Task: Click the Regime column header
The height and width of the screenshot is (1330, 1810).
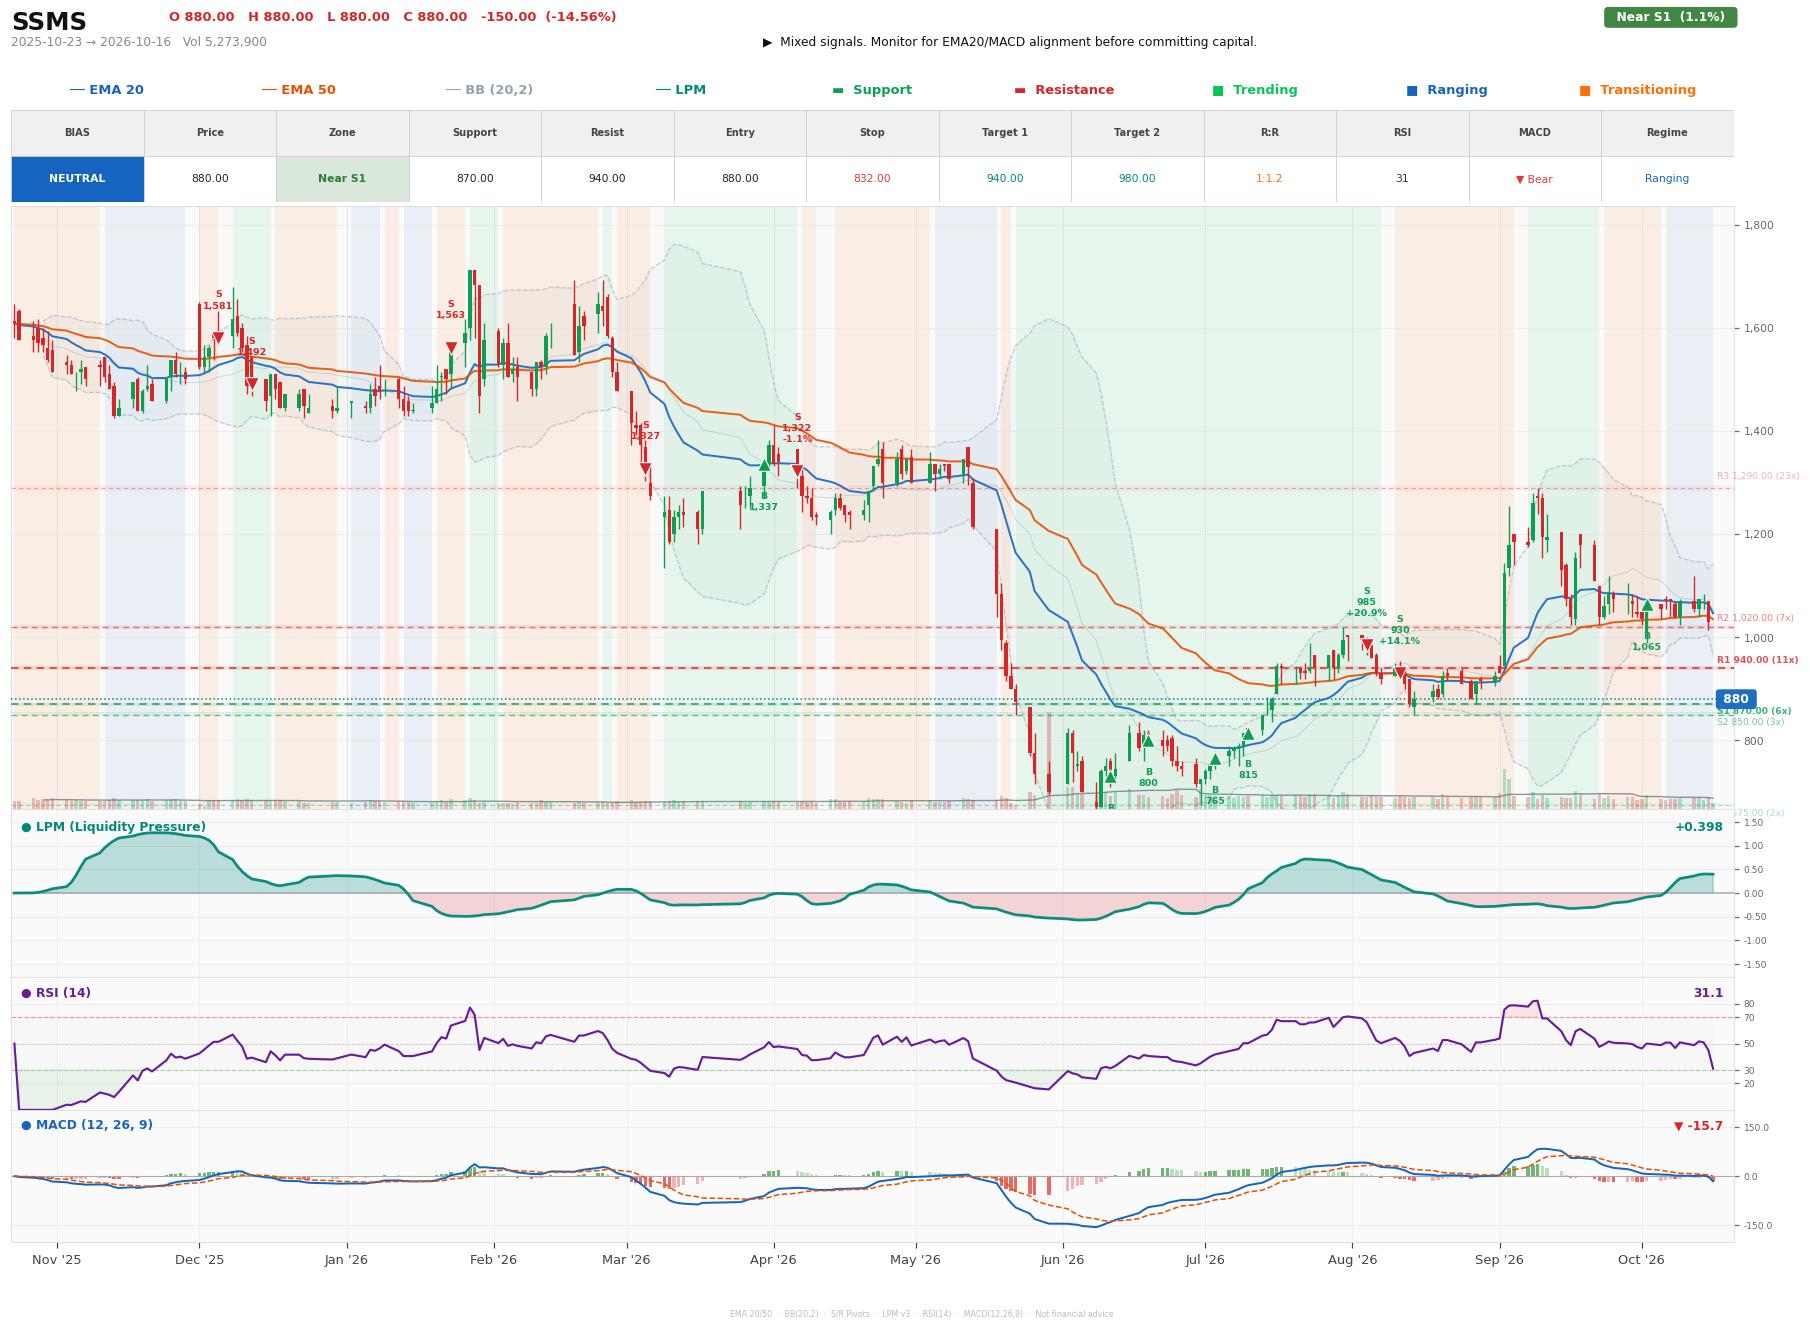Action: pyautogui.click(x=1667, y=133)
